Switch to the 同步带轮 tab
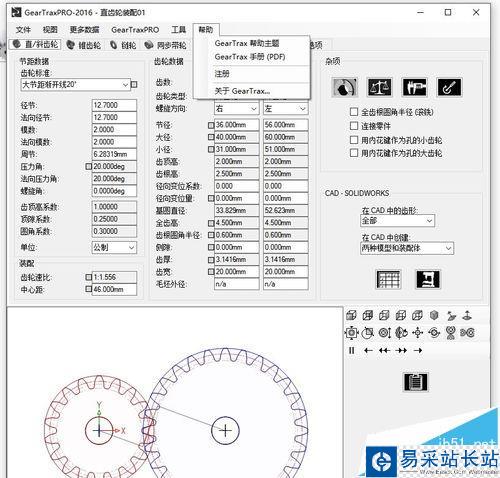The height and width of the screenshot is (478, 500). tap(165, 45)
